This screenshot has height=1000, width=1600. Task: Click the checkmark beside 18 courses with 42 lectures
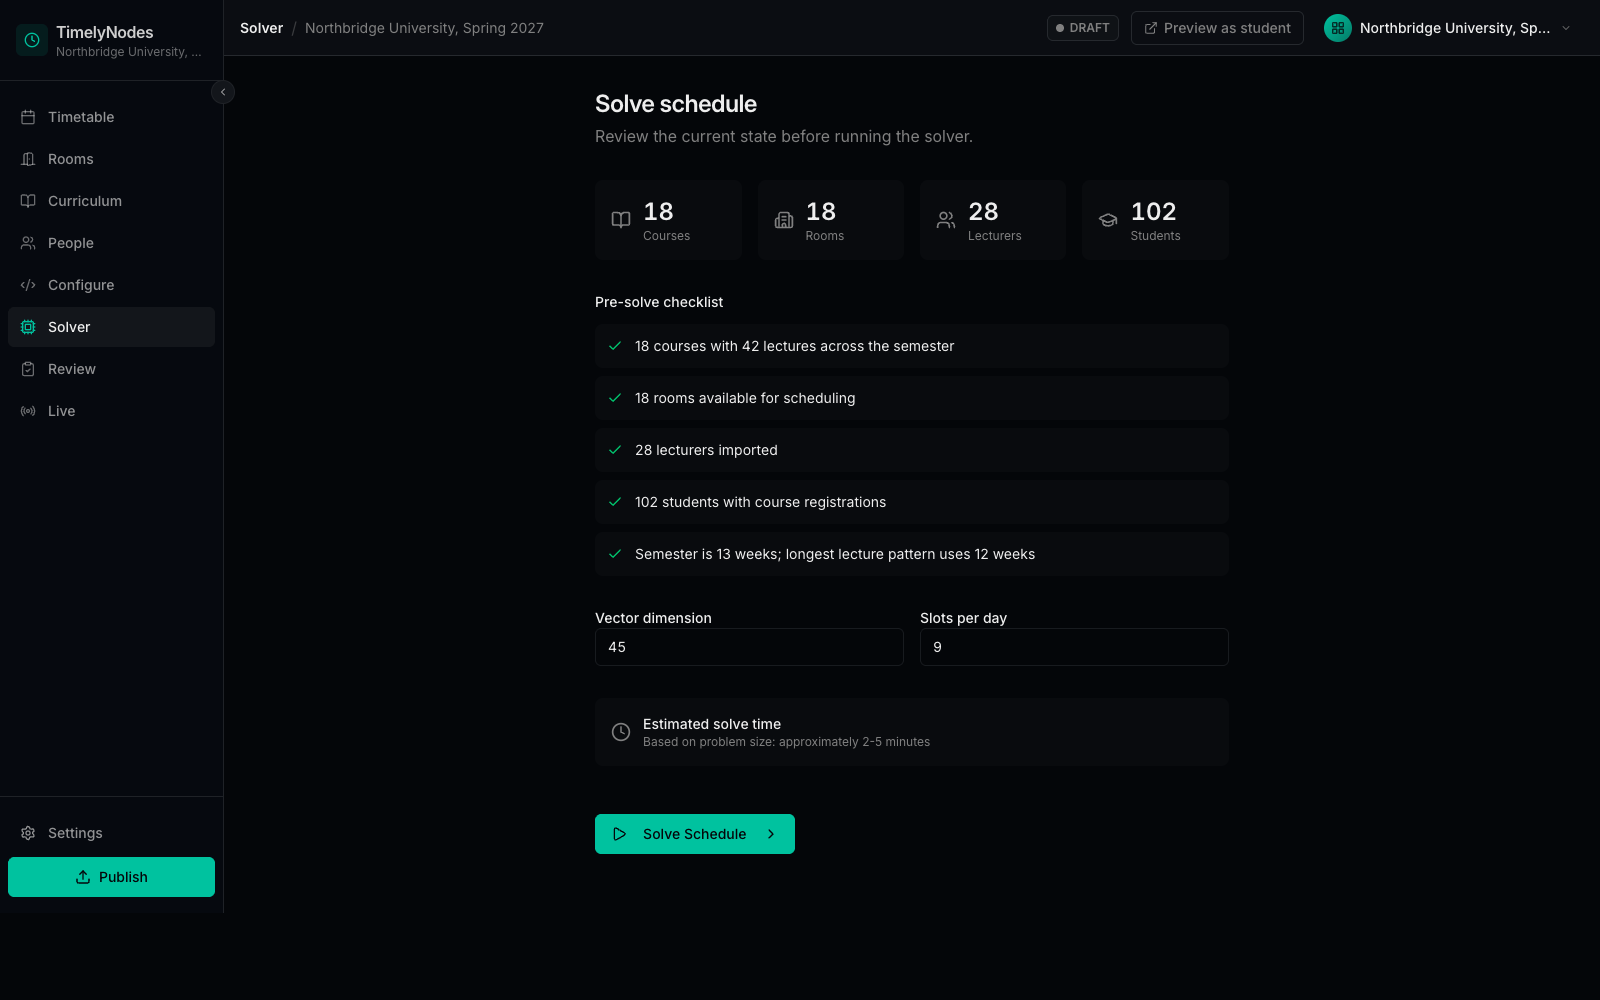coord(615,346)
